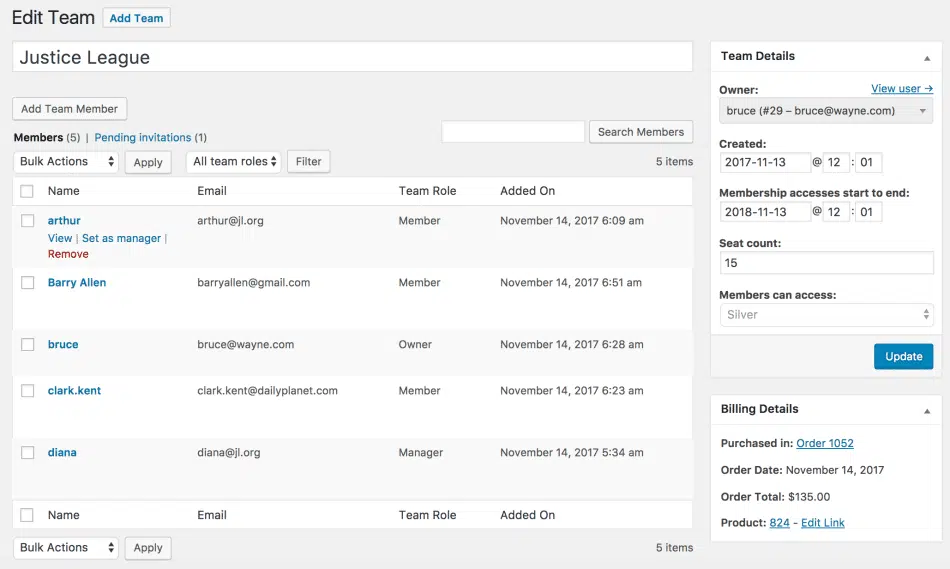
Task: Click Add Team Member button
Action: tap(70, 109)
